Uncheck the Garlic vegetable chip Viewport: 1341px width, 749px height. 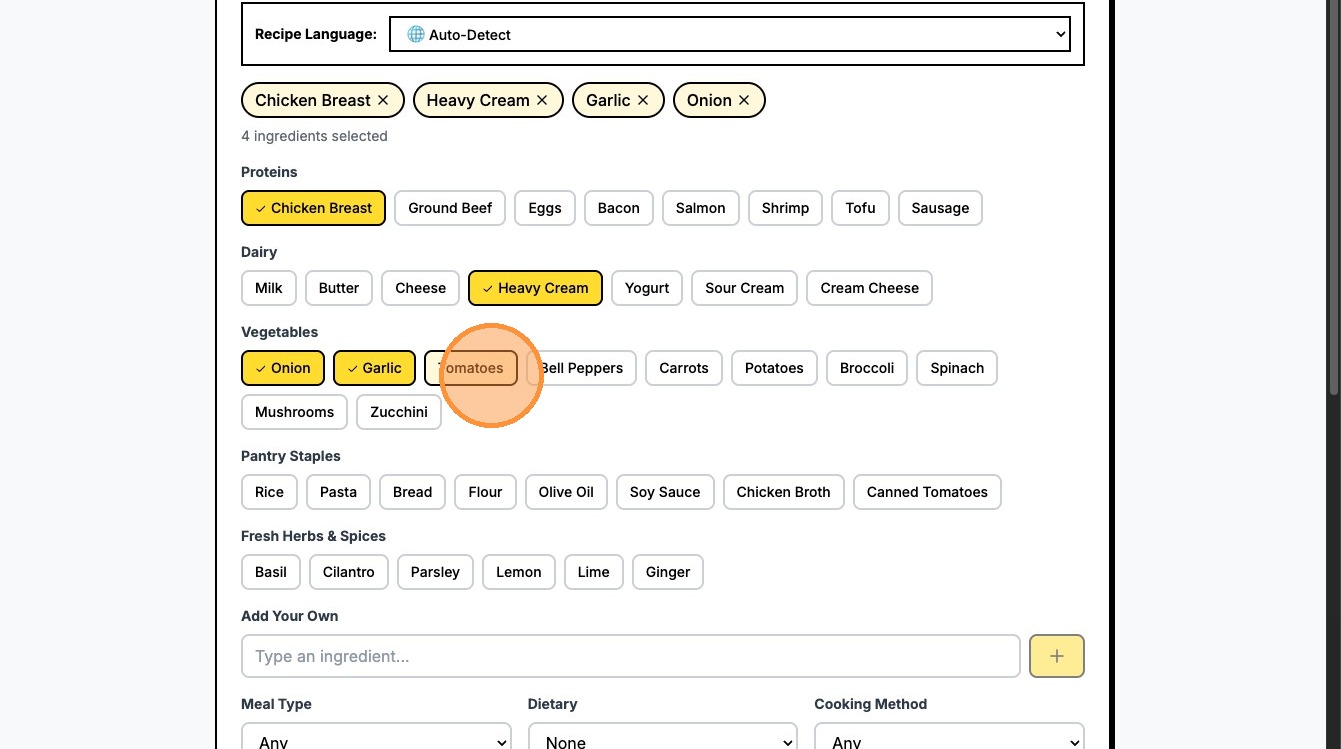[x=374, y=368]
